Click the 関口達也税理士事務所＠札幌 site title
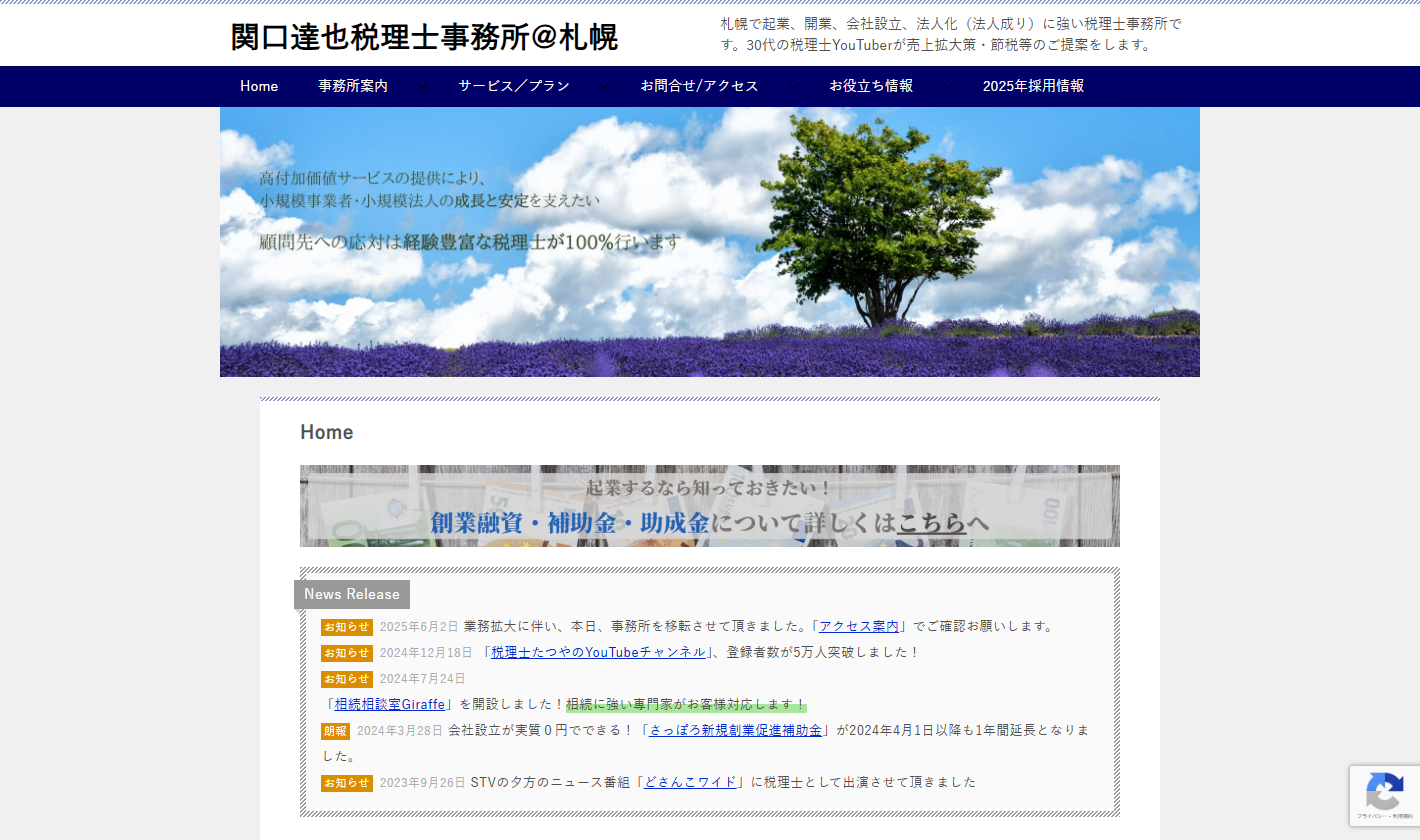The image size is (1420, 840). coord(425,37)
